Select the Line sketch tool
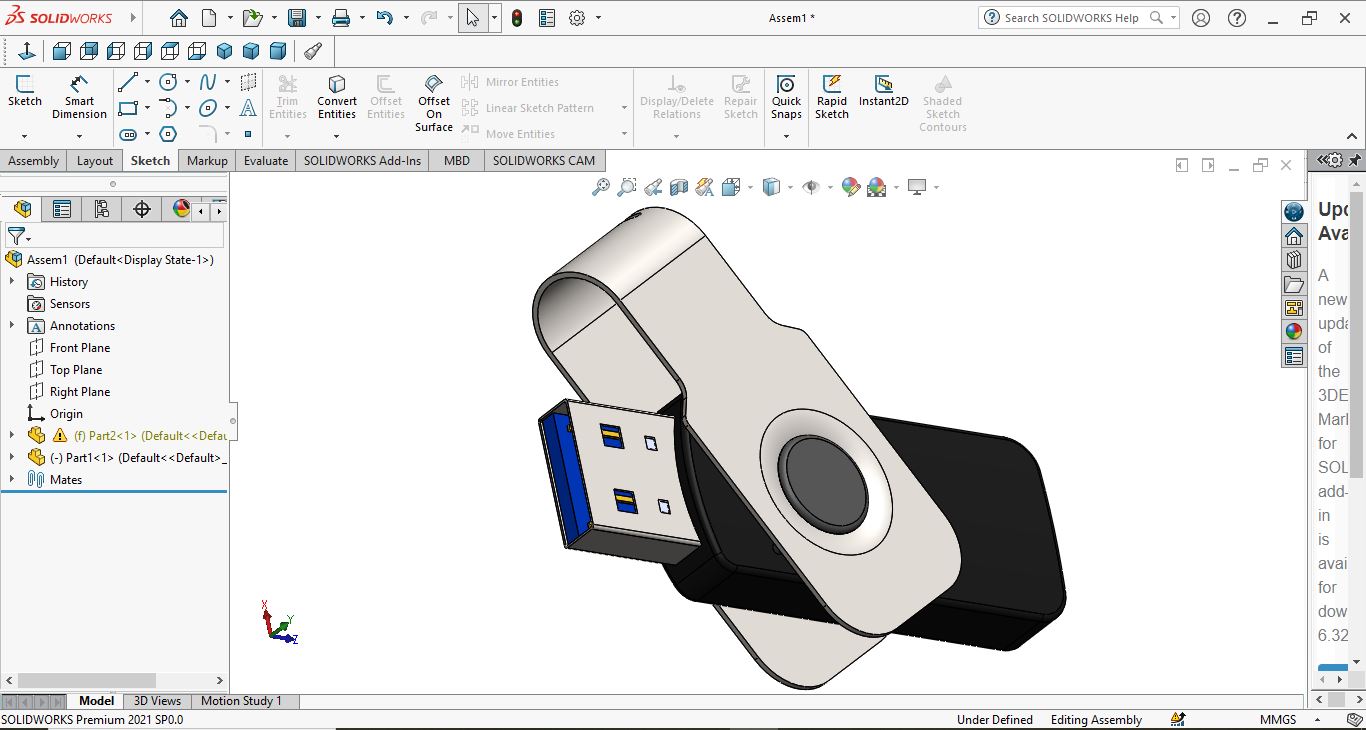 [x=128, y=82]
